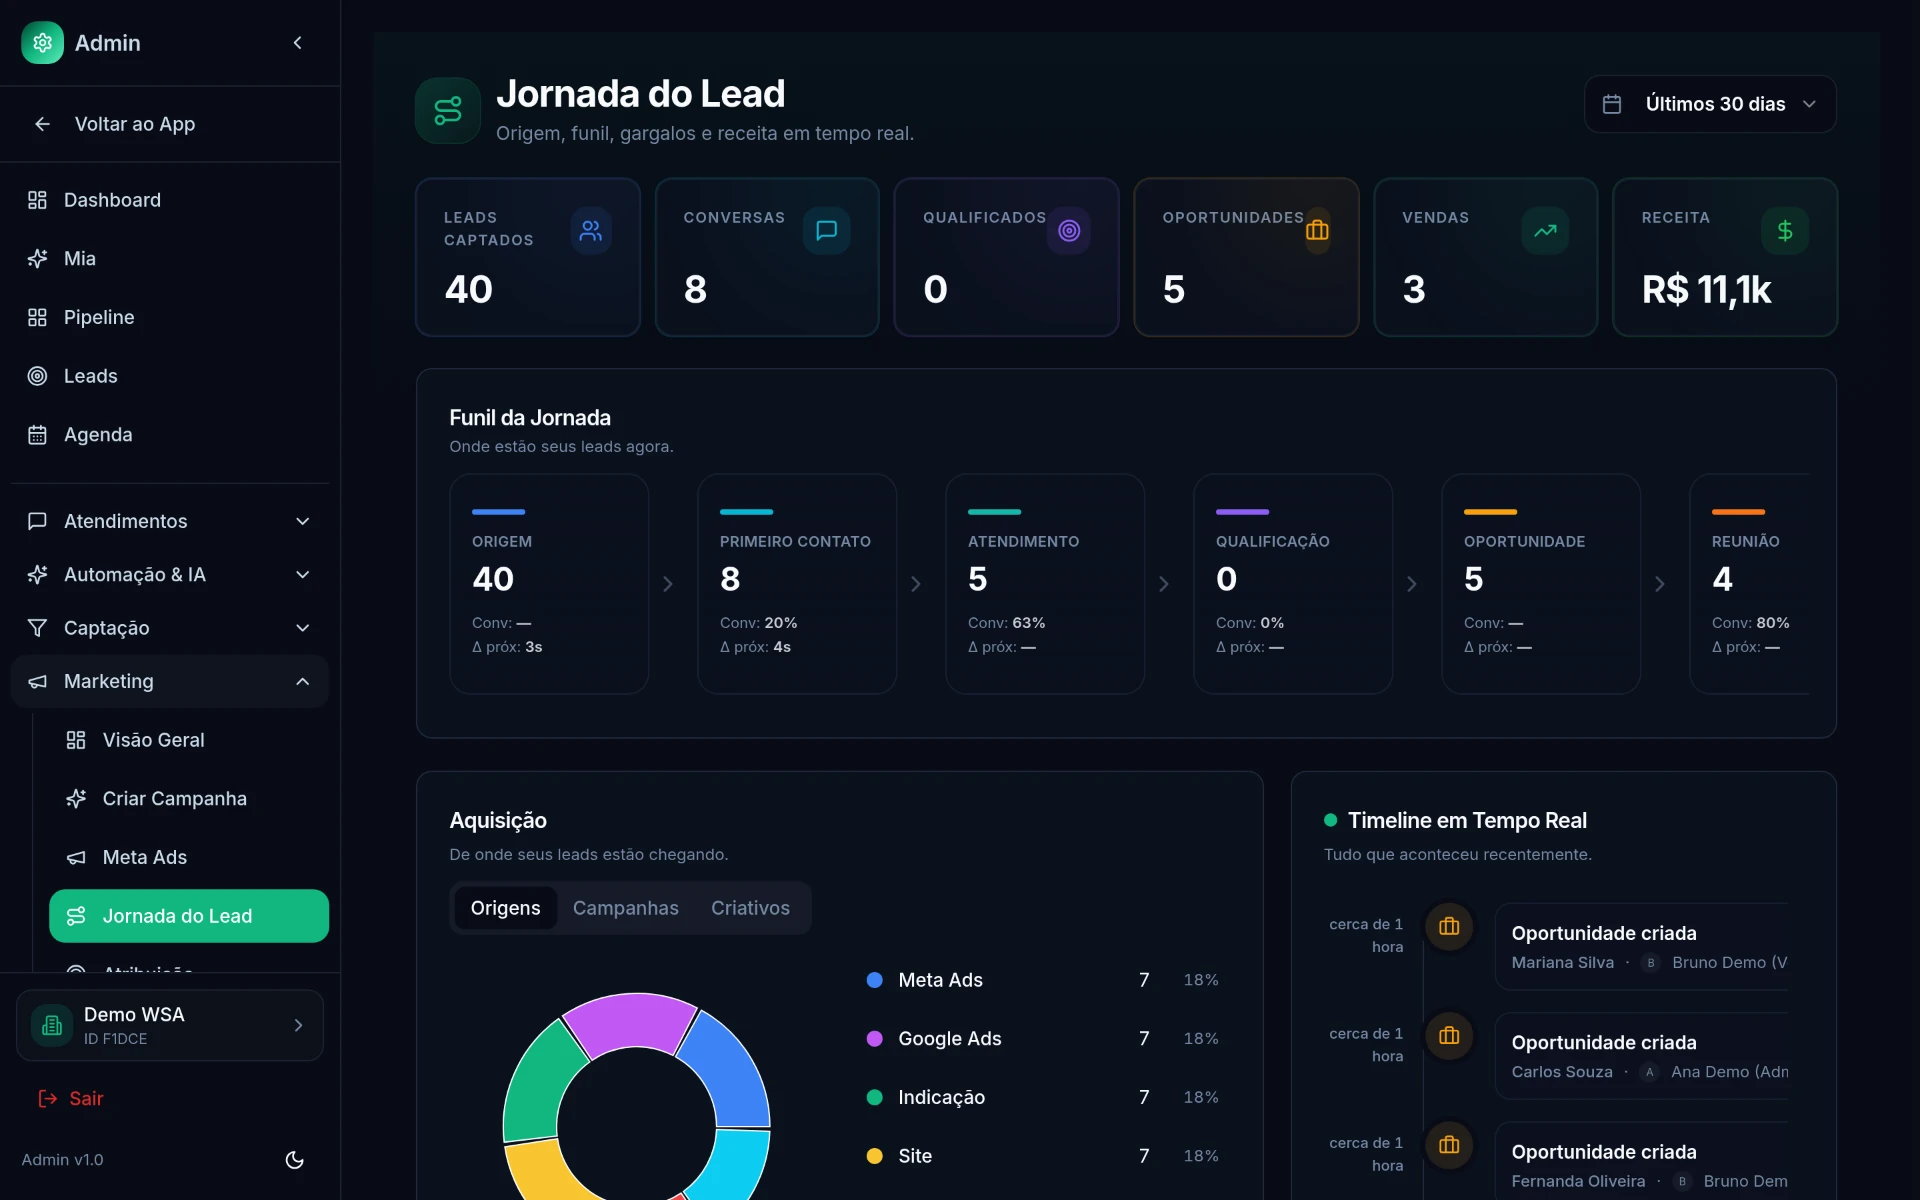1920x1200 pixels.
Task: Open Criar Campanha under Marketing
Action: point(189,799)
